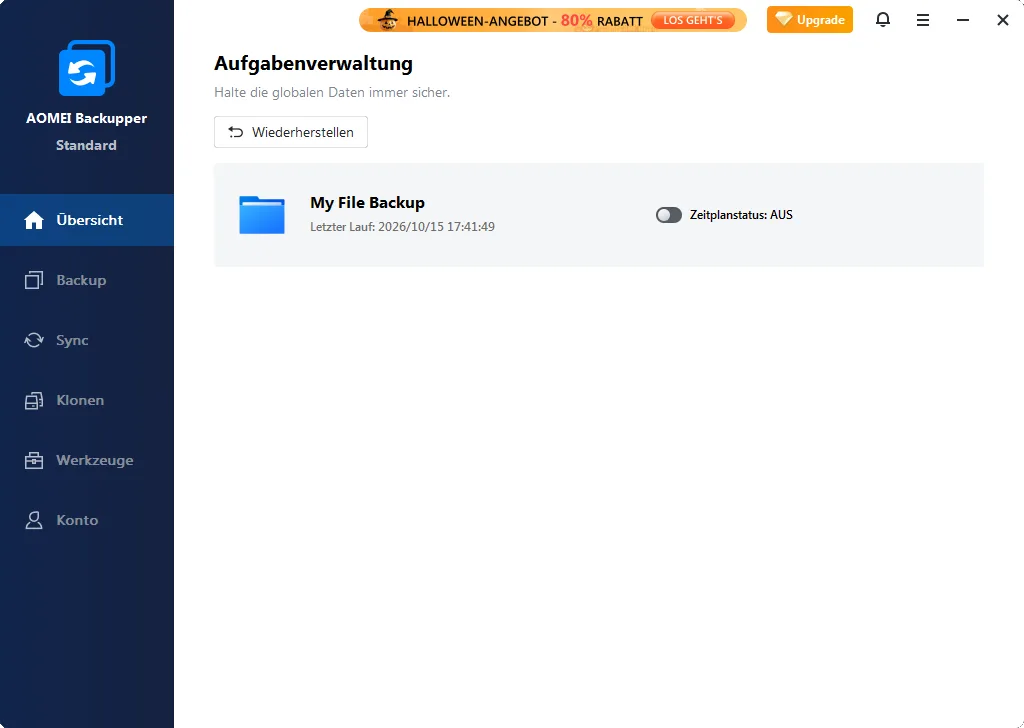Minimize the Backupper window
1024x728 pixels.
[x=963, y=20]
